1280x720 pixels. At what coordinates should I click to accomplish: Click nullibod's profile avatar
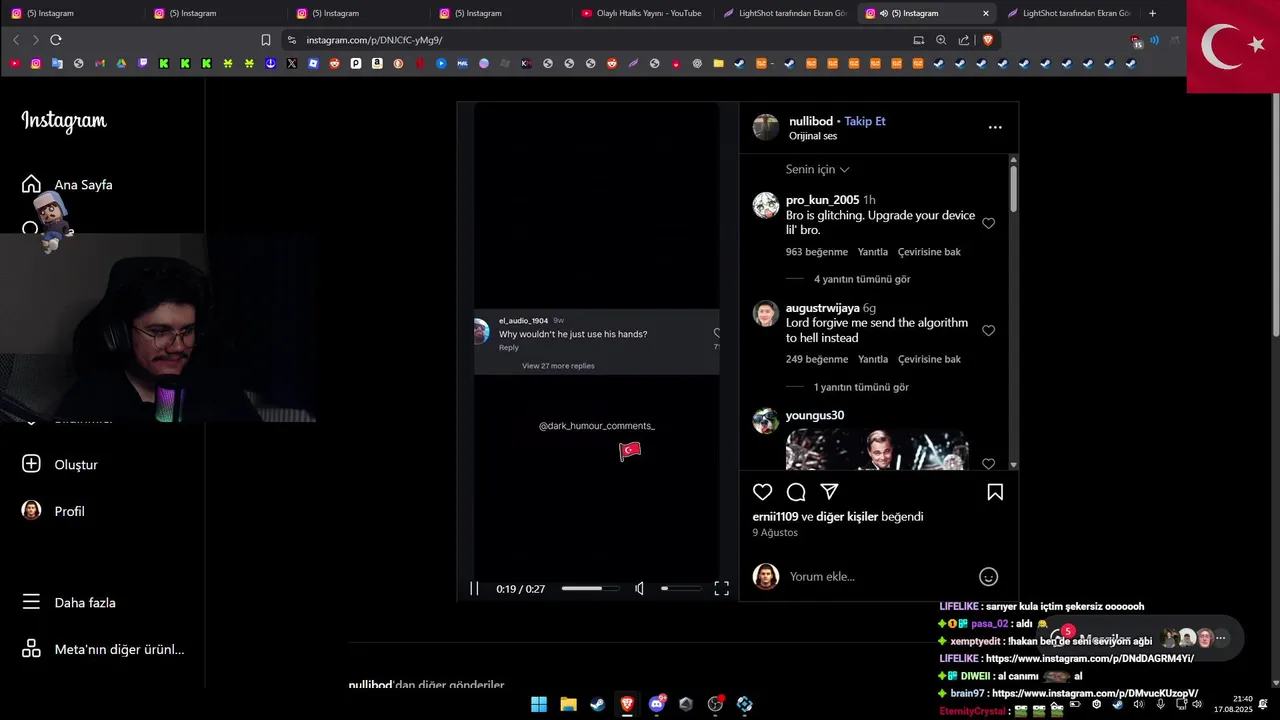(766, 127)
